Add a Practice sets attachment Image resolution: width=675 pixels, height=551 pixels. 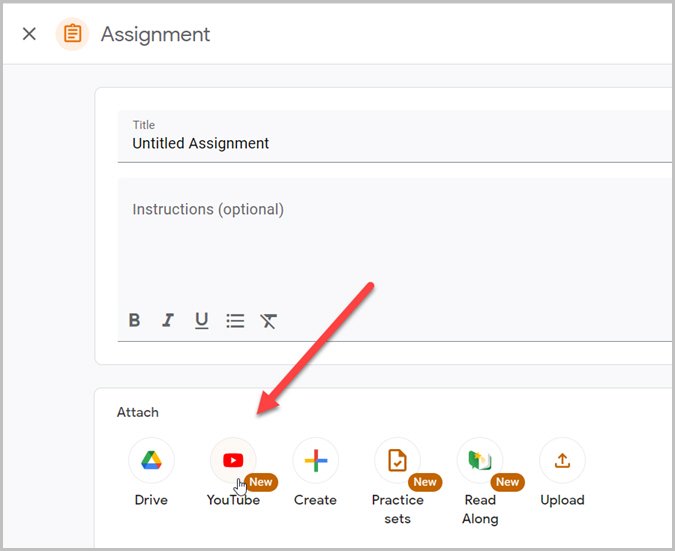pyautogui.click(x=397, y=460)
